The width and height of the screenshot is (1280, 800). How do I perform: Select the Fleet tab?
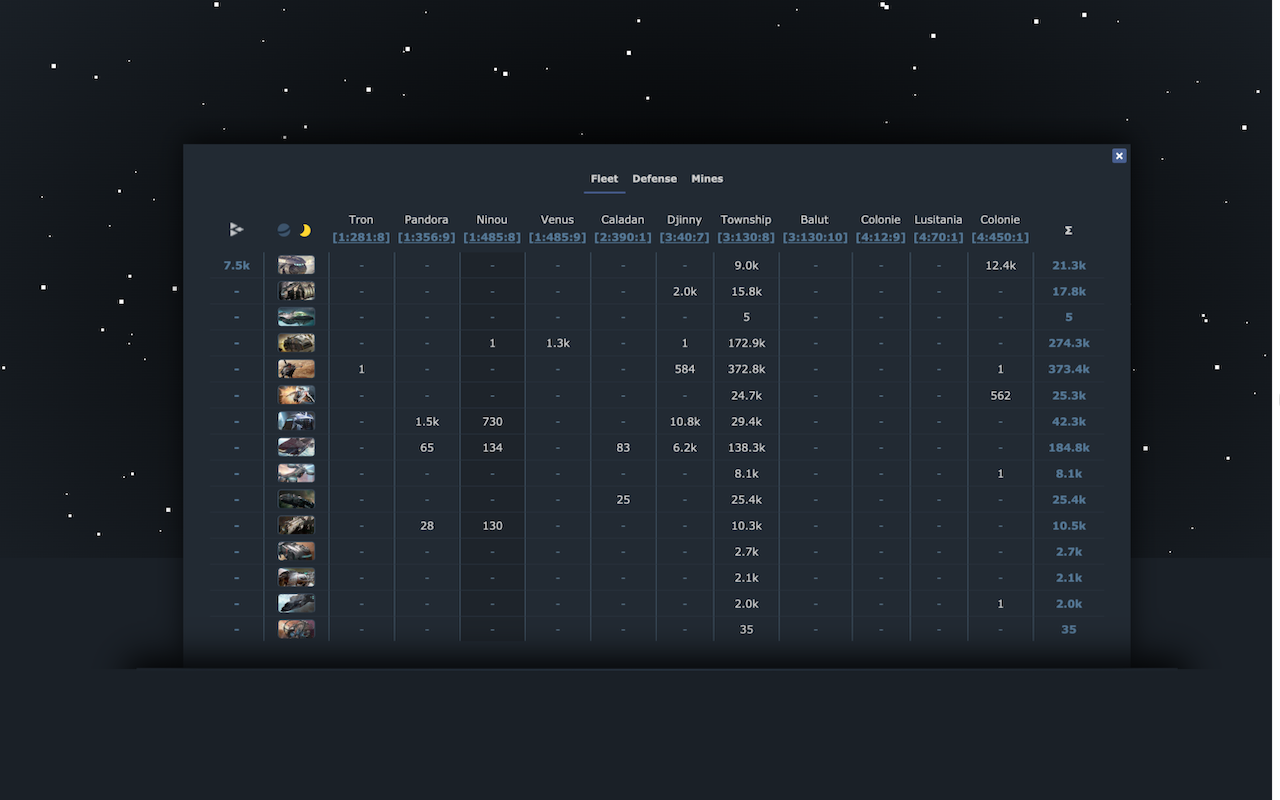604,179
